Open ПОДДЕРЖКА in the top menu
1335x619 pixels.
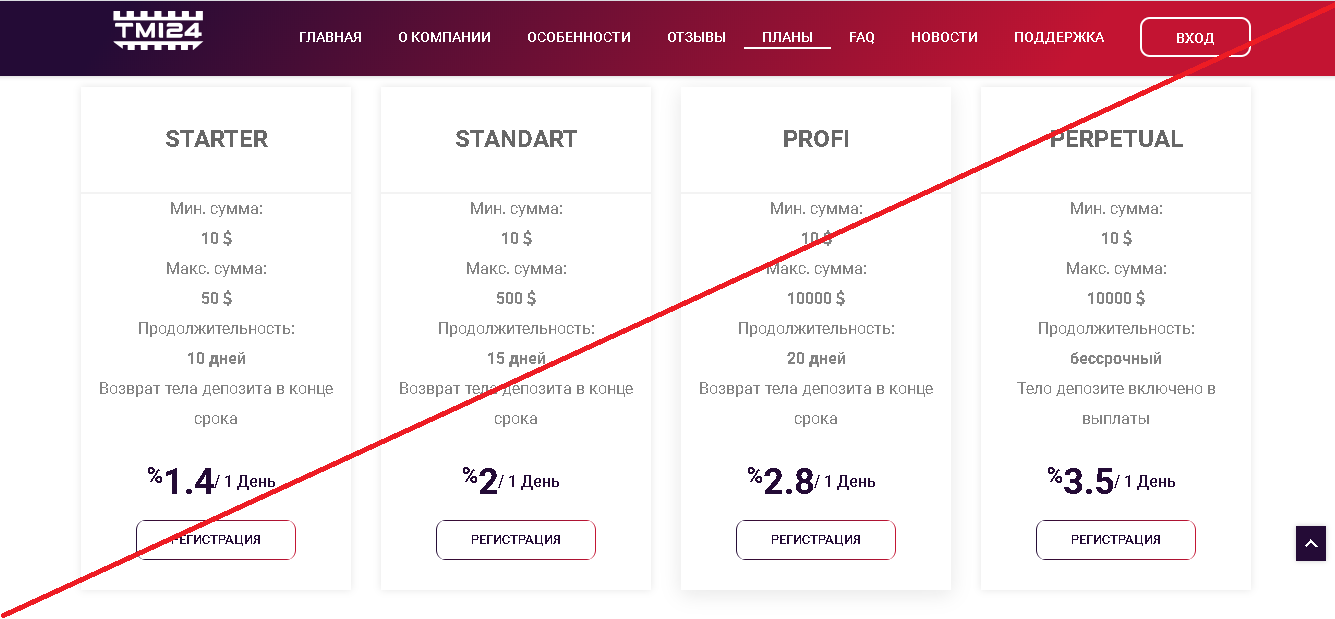click(x=1059, y=37)
